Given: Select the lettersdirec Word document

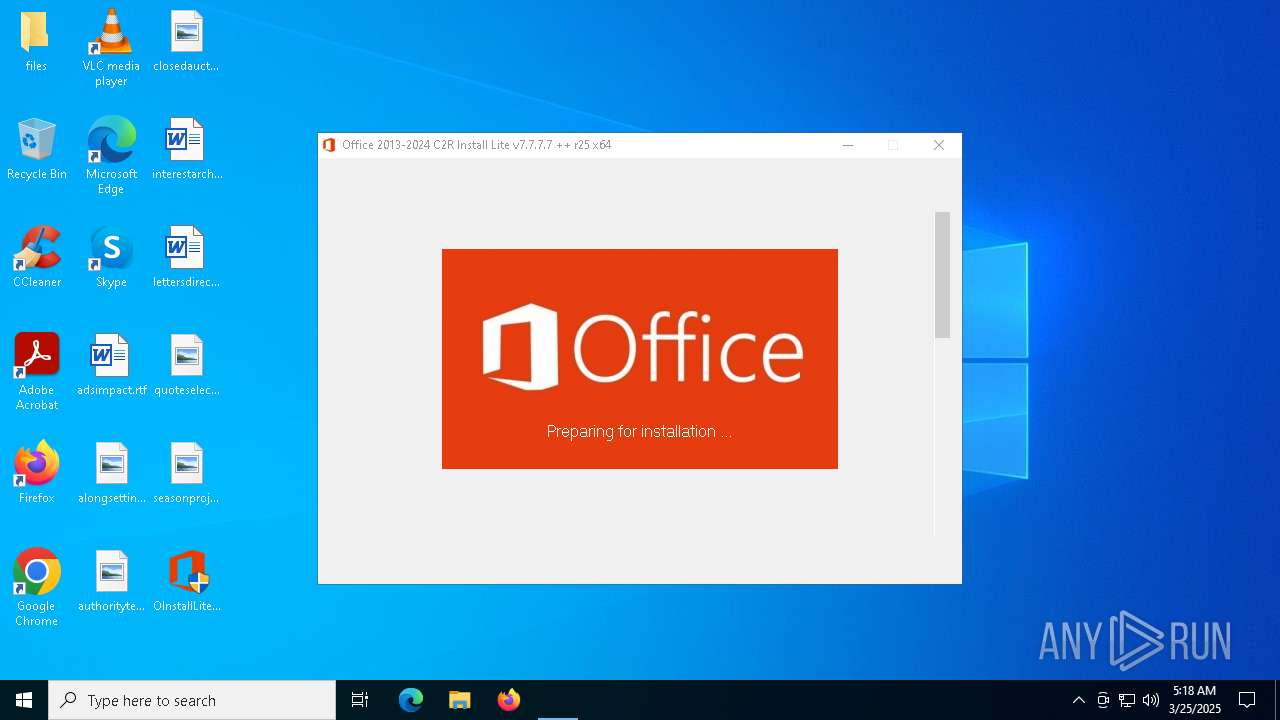Looking at the screenshot, I should tap(186, 256).
